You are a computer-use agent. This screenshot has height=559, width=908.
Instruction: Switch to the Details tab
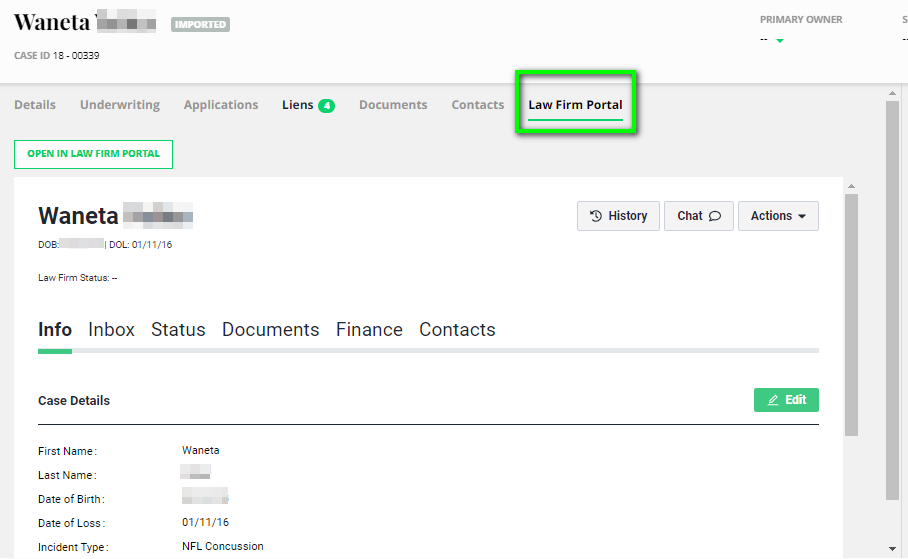(35, 105)
